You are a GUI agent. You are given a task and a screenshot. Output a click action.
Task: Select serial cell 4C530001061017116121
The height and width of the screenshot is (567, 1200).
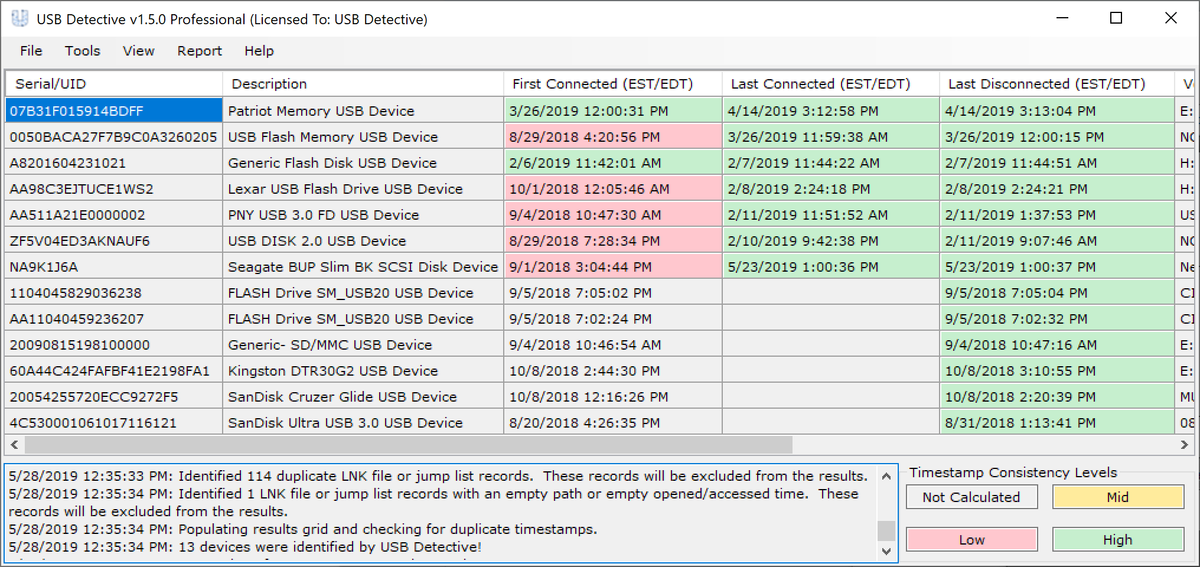coord(114,423)
